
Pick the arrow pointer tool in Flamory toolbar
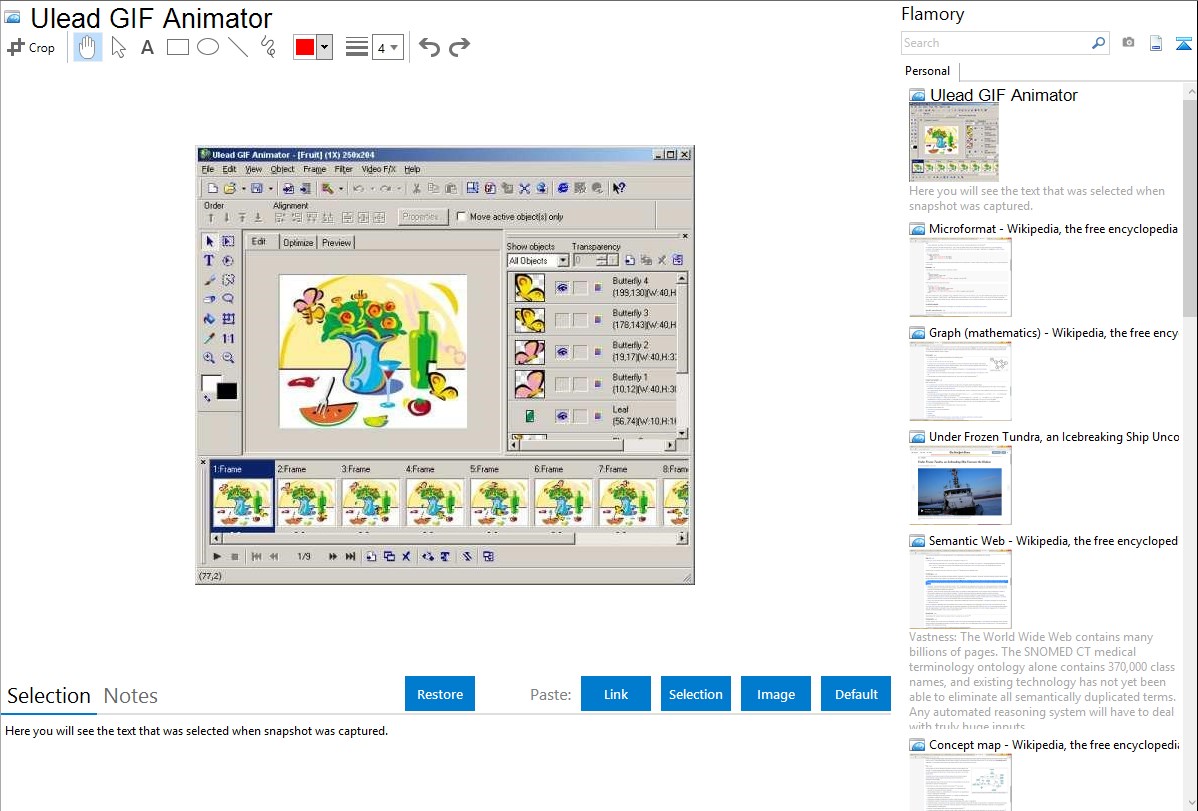(x=118, y=47)
